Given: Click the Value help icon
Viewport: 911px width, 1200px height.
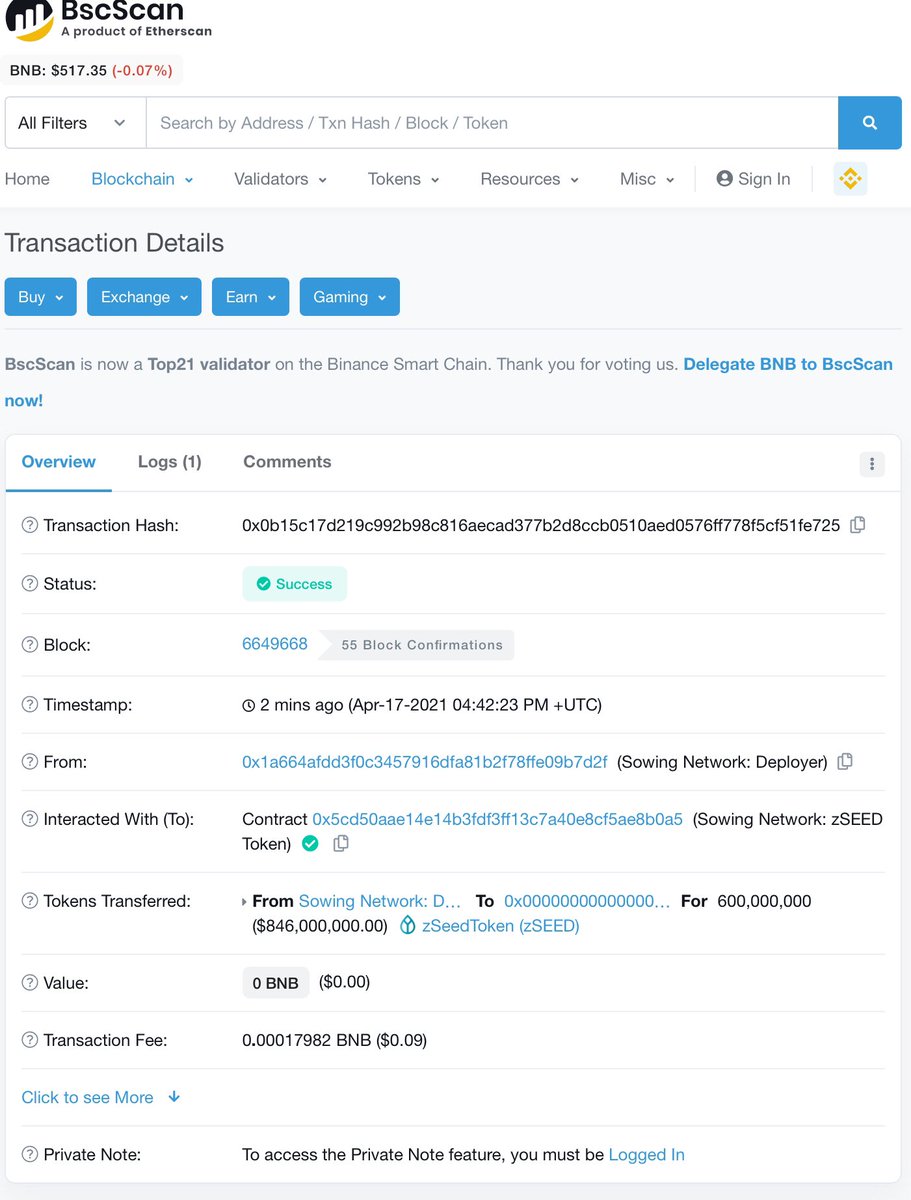Looking at the screenshot, I should 30,983.
